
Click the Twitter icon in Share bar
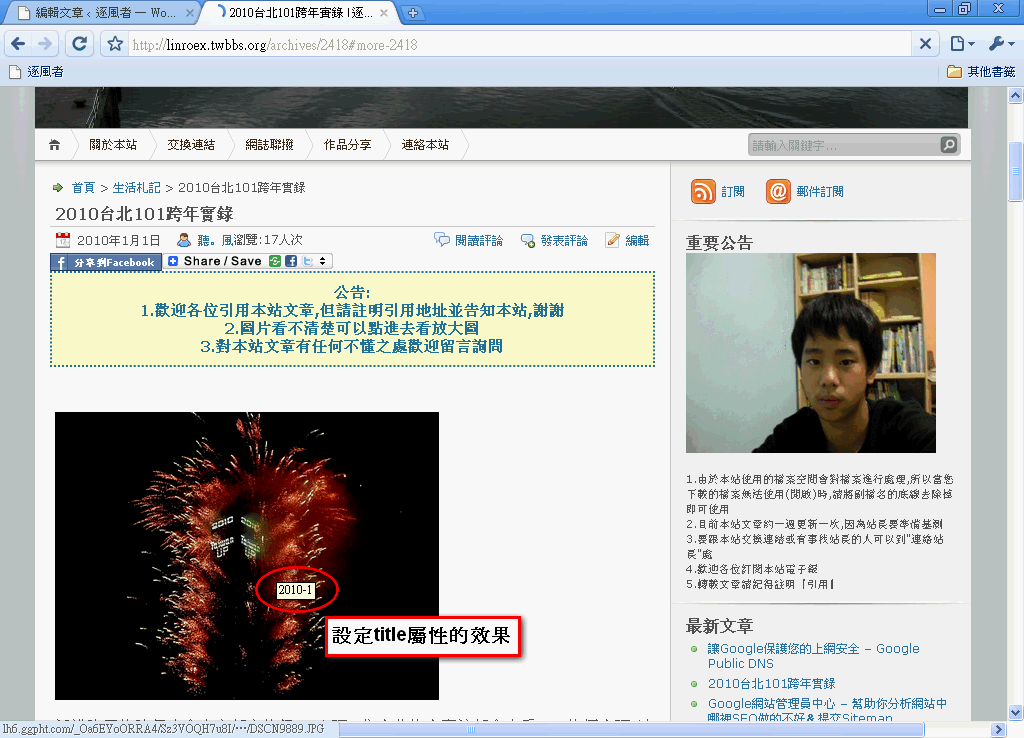coord(308,261)
